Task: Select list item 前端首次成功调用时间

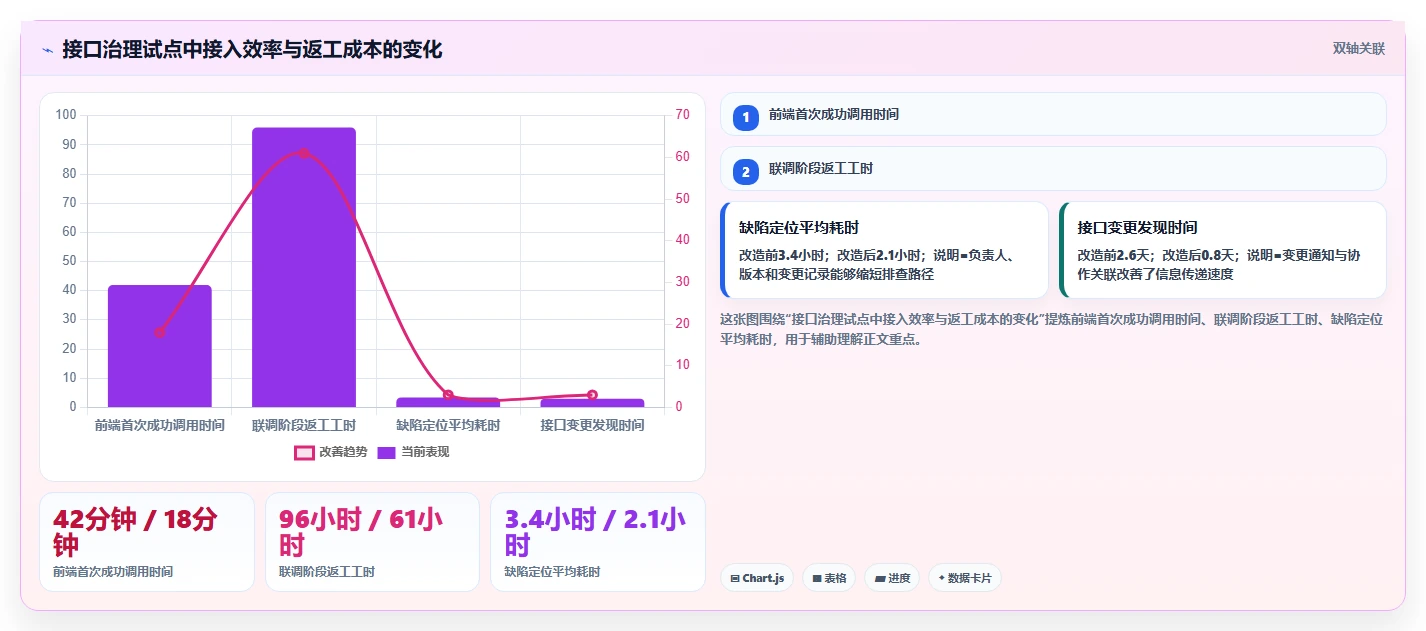Action: coord(1053,114)
